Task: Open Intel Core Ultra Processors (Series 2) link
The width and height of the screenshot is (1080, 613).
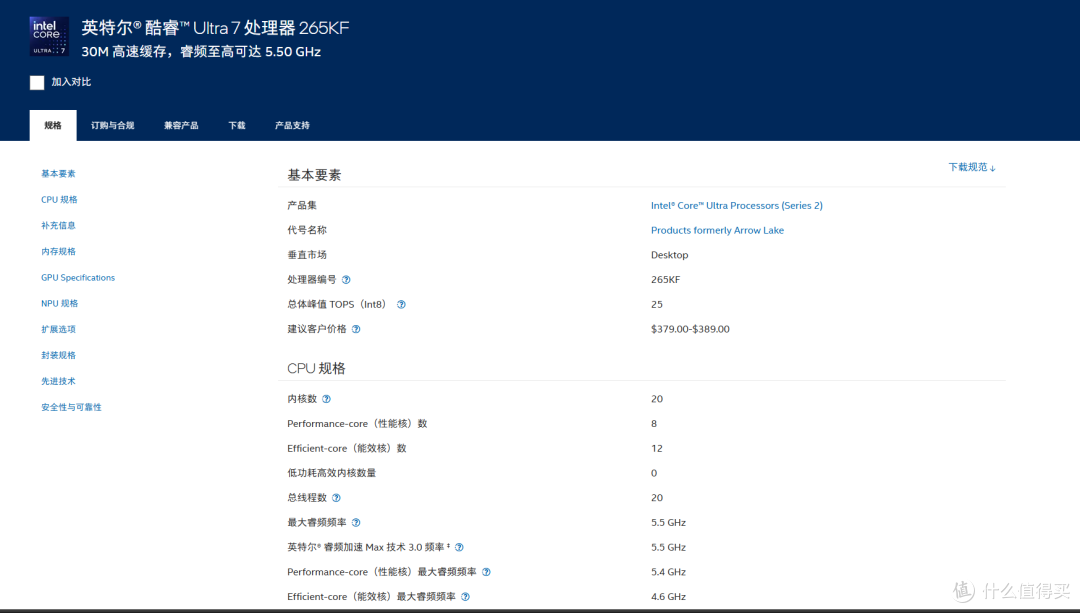Action: coord(736,205)
